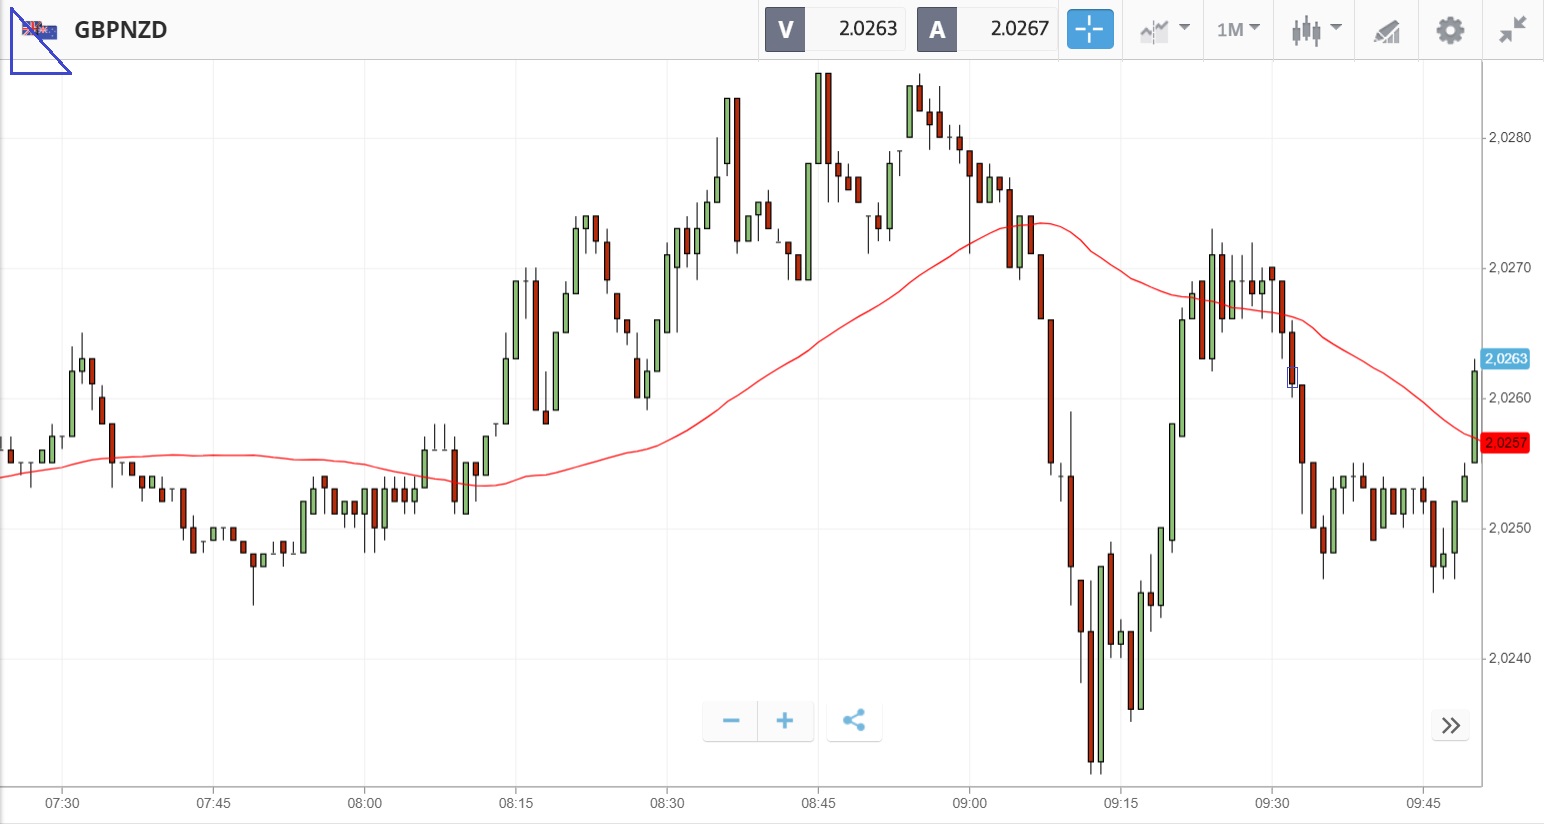
Task: Select the drawing tools pencil icon
Action: point(1386,31)
